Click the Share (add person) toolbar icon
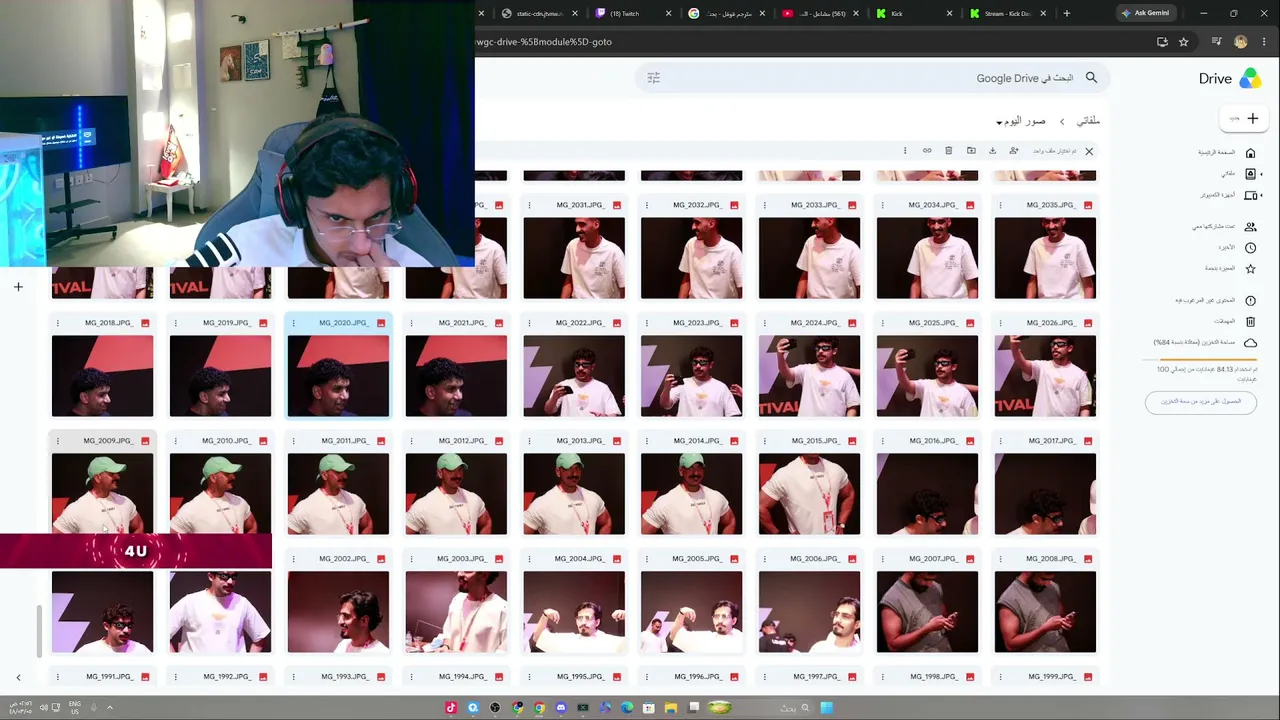The width and height of the screenshot is (1280, 720). coord(1014,151)
